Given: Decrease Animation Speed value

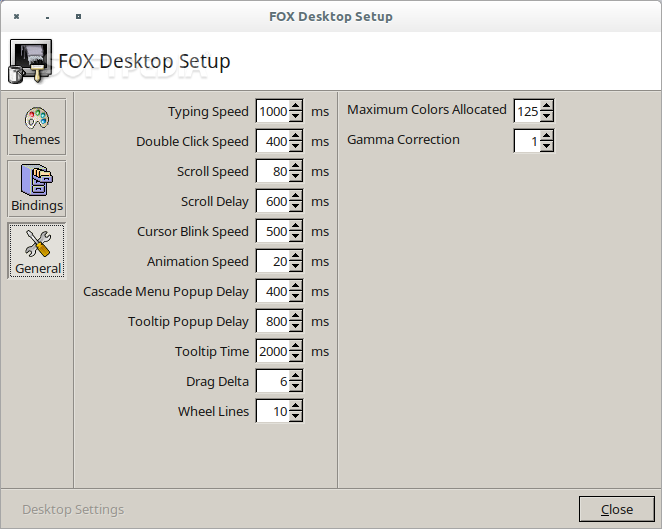Looking at the screenshot, I should click(x=296, y=266).
